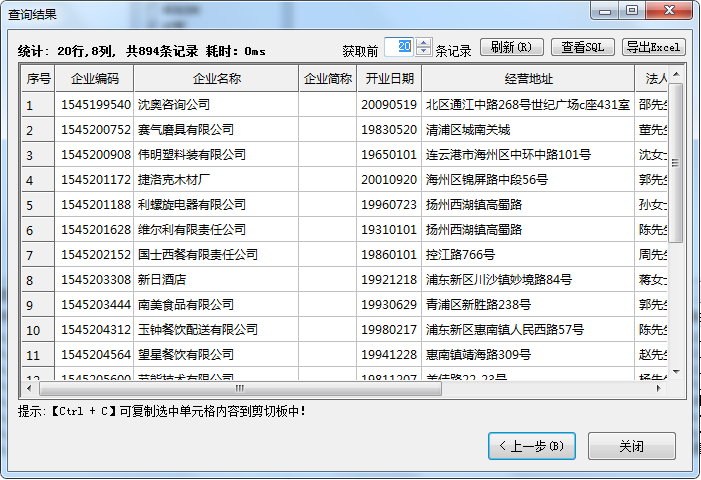Click the cell with code 1545203308
701x480 pixels.
tap(95, 280)
